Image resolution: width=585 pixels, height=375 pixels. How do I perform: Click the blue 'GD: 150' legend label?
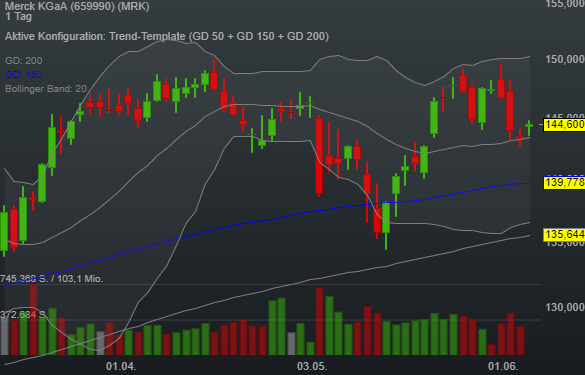24,75
